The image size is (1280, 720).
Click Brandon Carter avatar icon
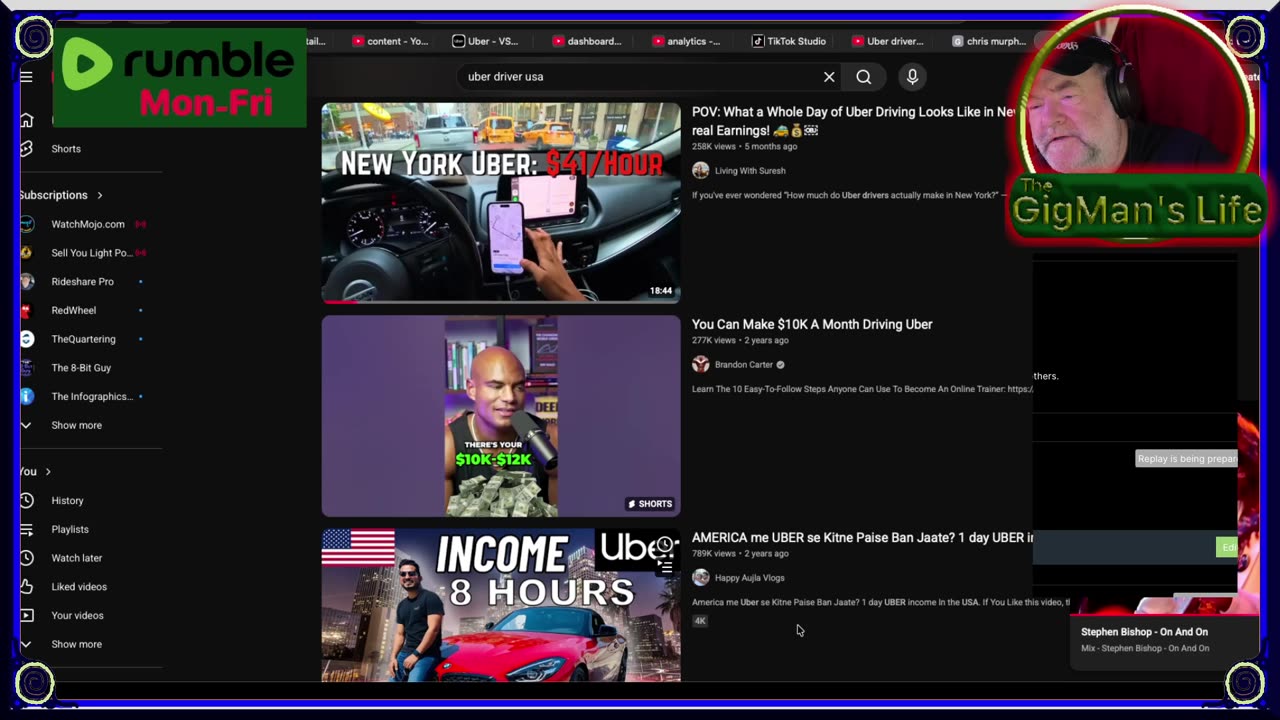click(x=701, y=365)
